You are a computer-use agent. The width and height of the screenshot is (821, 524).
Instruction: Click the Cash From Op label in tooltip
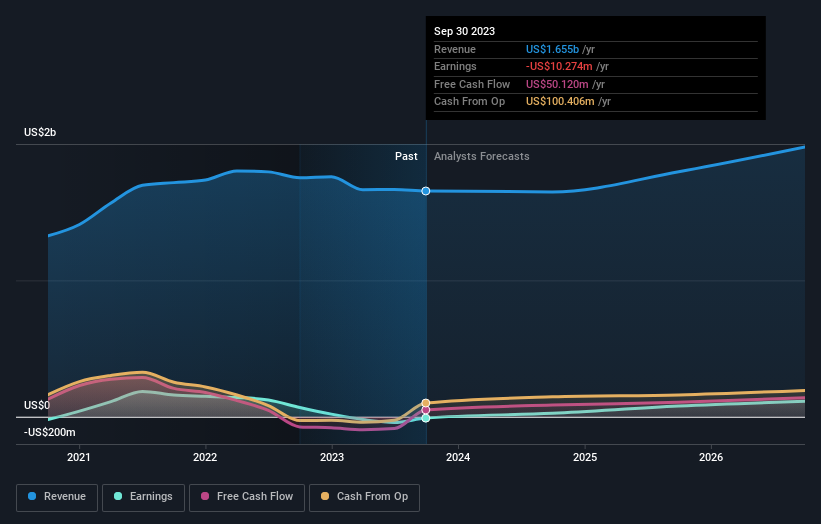point(470,102)
